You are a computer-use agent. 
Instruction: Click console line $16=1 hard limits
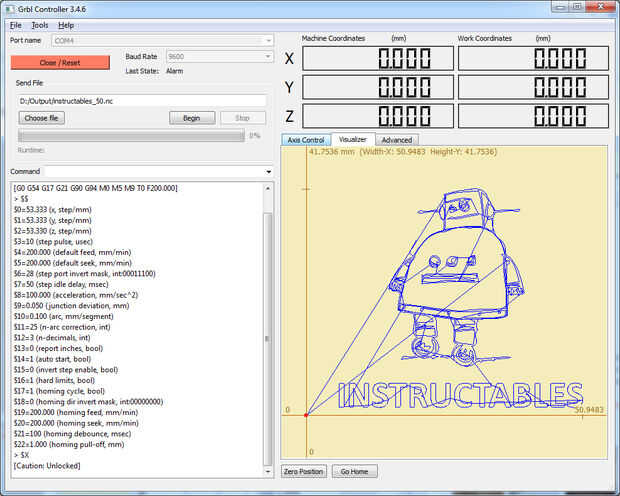pos(54,381)
